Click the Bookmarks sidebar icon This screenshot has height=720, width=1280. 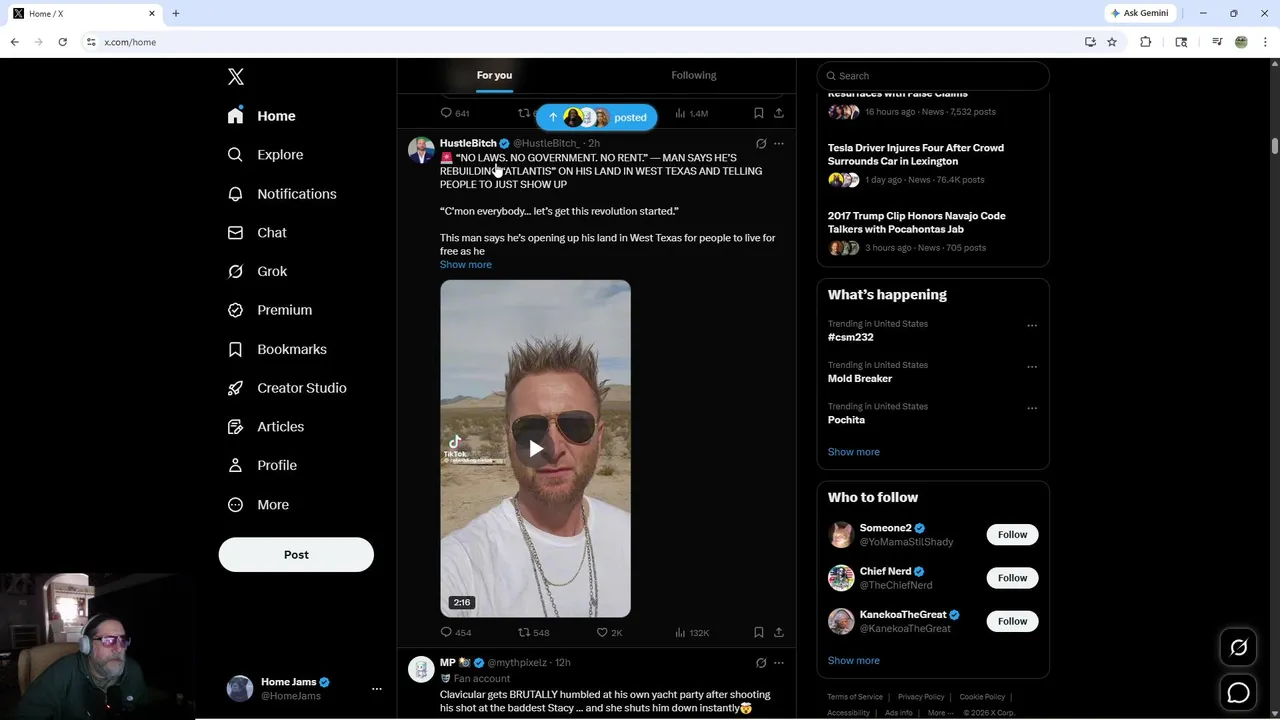point(236,349)
